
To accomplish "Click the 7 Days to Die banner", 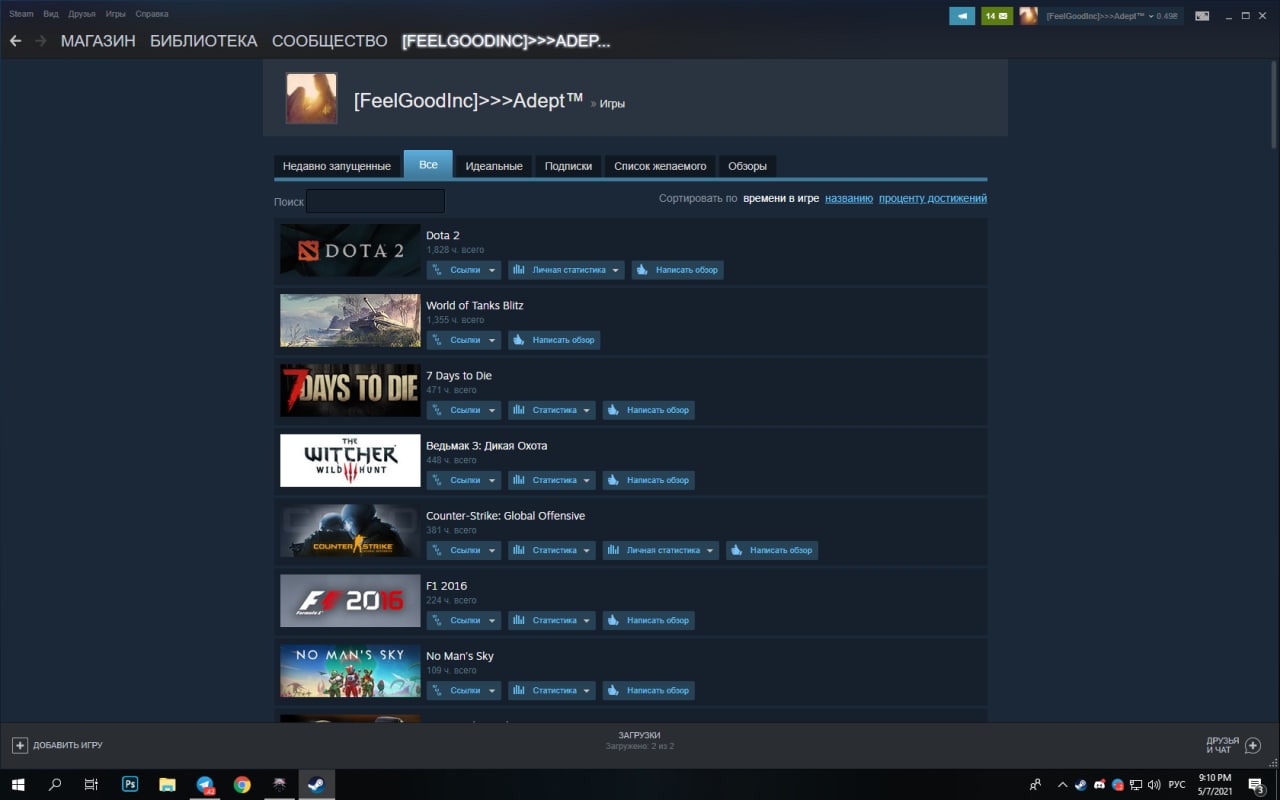I will 350,390.
